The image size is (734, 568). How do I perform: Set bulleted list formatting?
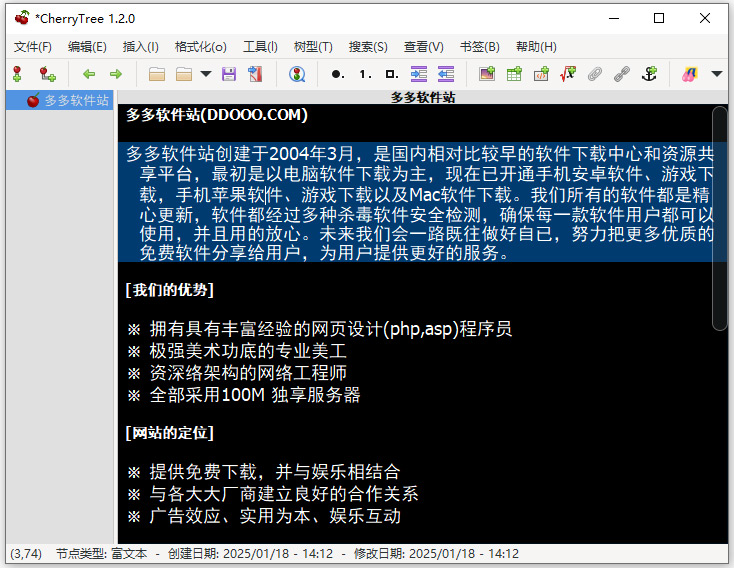338,74
